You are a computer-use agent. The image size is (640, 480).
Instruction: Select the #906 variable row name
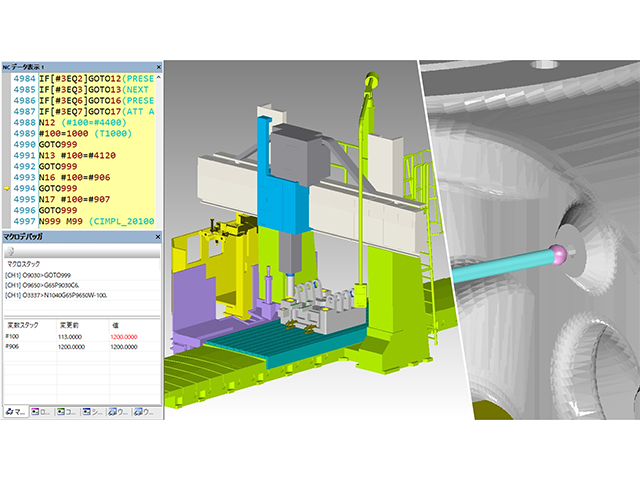pyautogui.click(x=12, y=347)
